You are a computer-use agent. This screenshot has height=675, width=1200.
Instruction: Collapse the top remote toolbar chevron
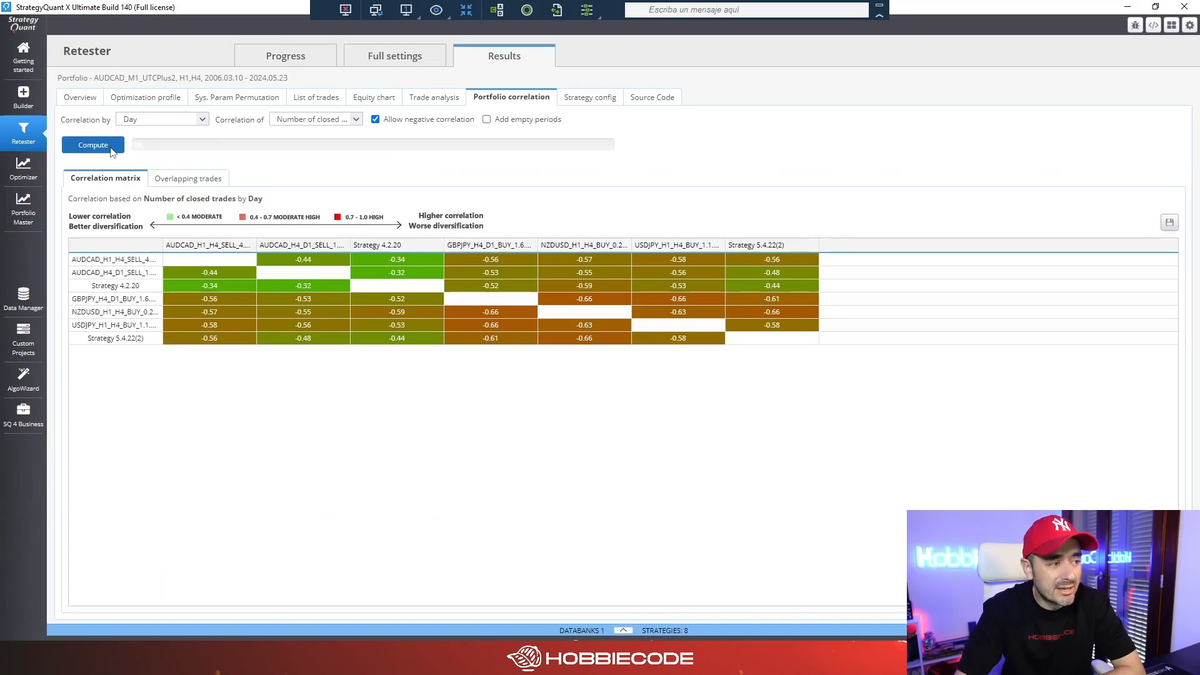879,15
